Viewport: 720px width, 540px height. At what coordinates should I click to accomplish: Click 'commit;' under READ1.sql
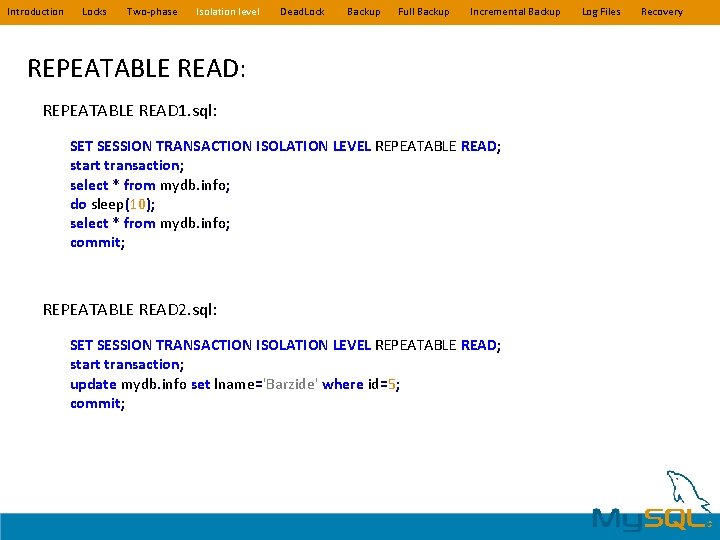[97, 242]
